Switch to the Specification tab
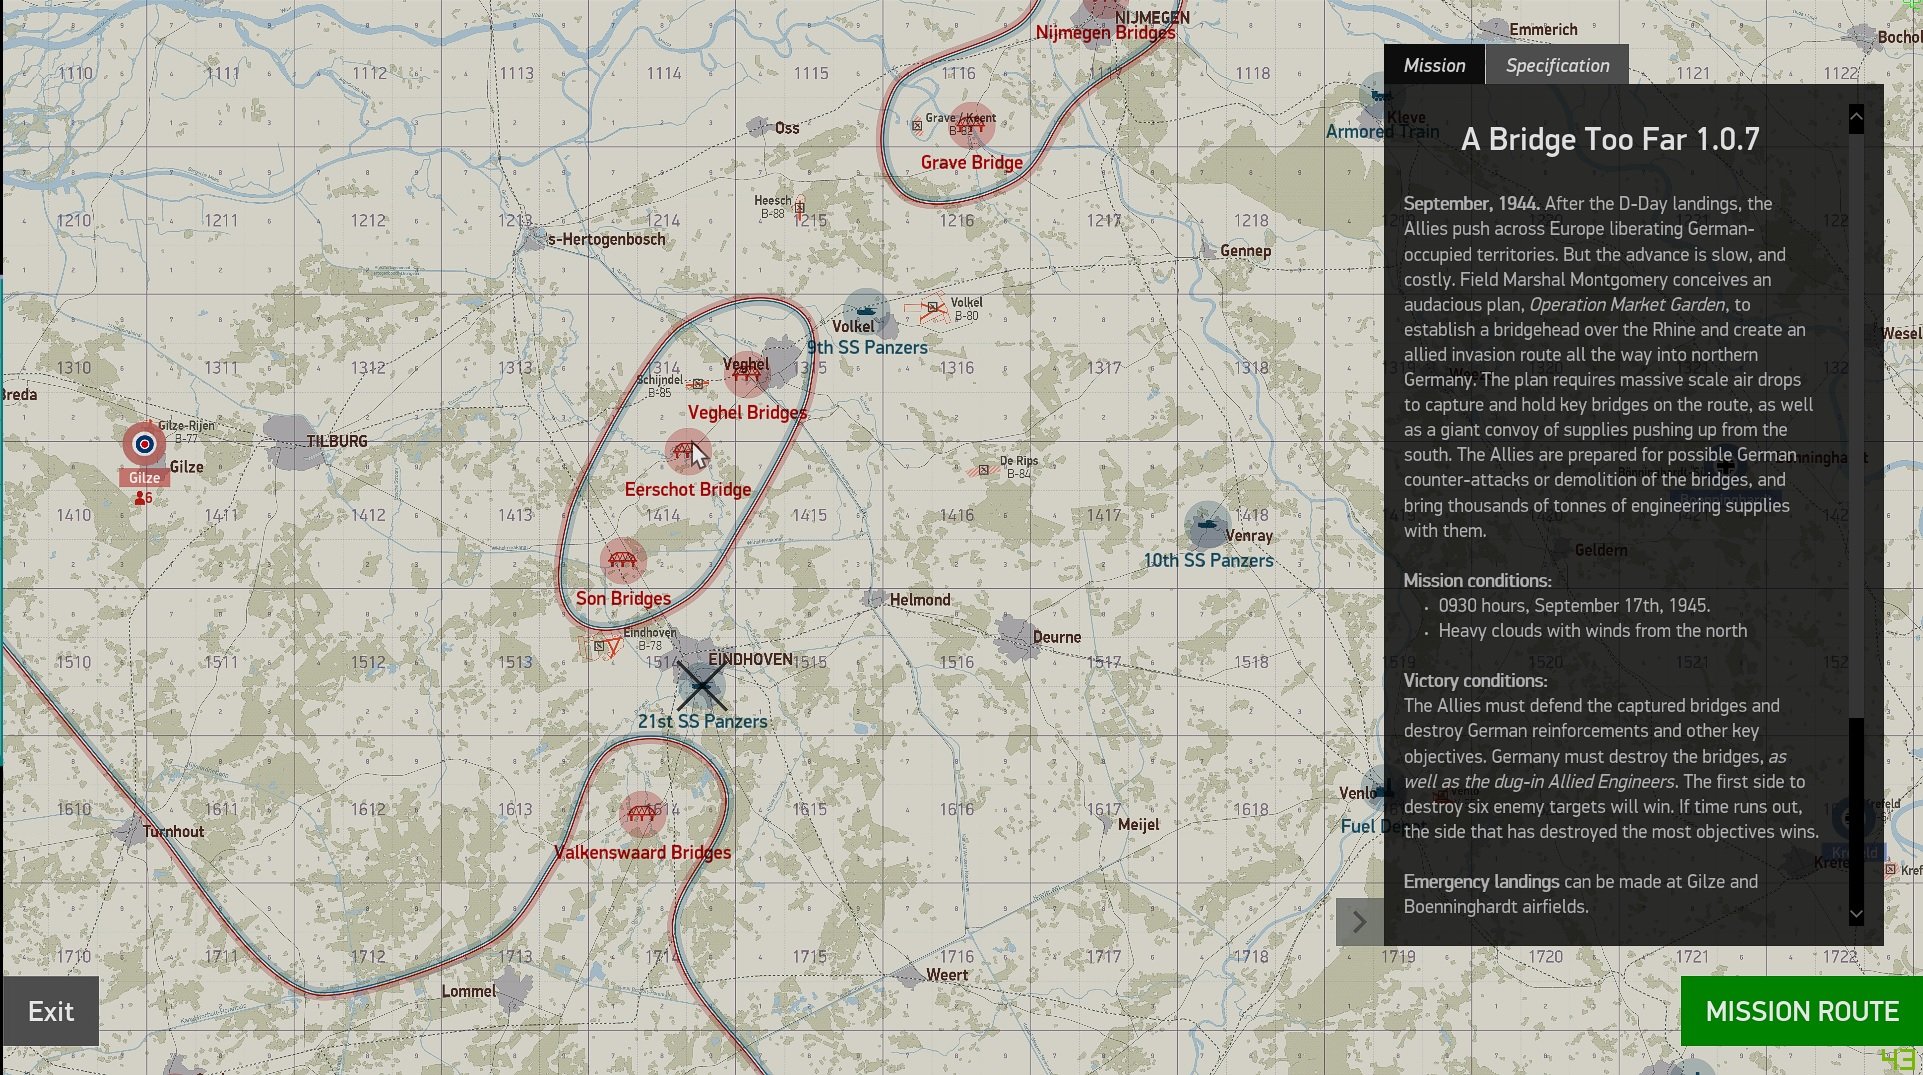 pos(1557,65)
